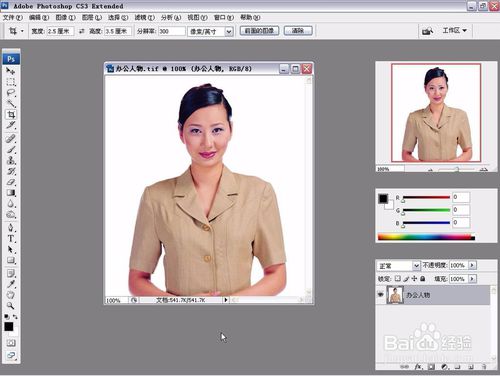Viewport: 500px width, 376px height.
Task: Toggle lock position
Action: click(x=414, y=278)
